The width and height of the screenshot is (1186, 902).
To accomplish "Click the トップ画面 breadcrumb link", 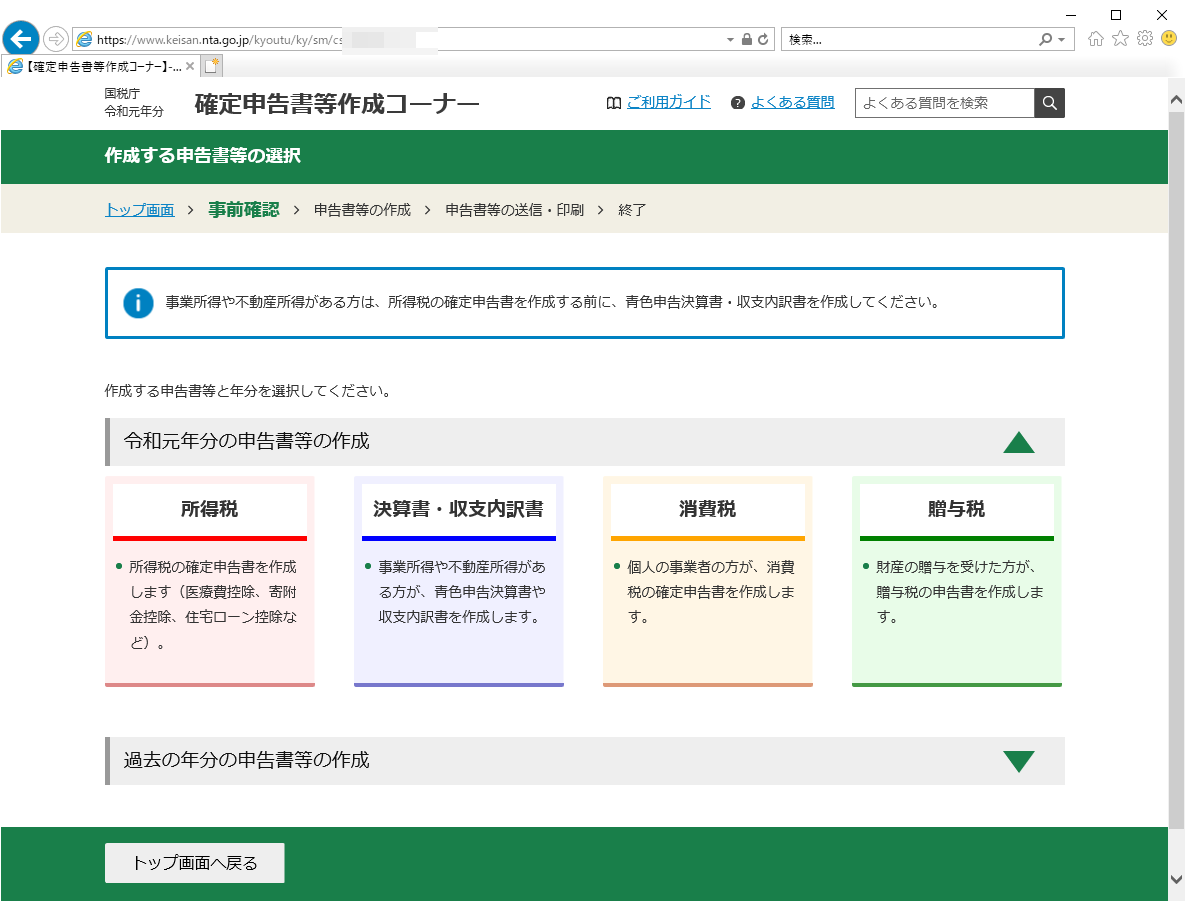I will coord(139,210).
